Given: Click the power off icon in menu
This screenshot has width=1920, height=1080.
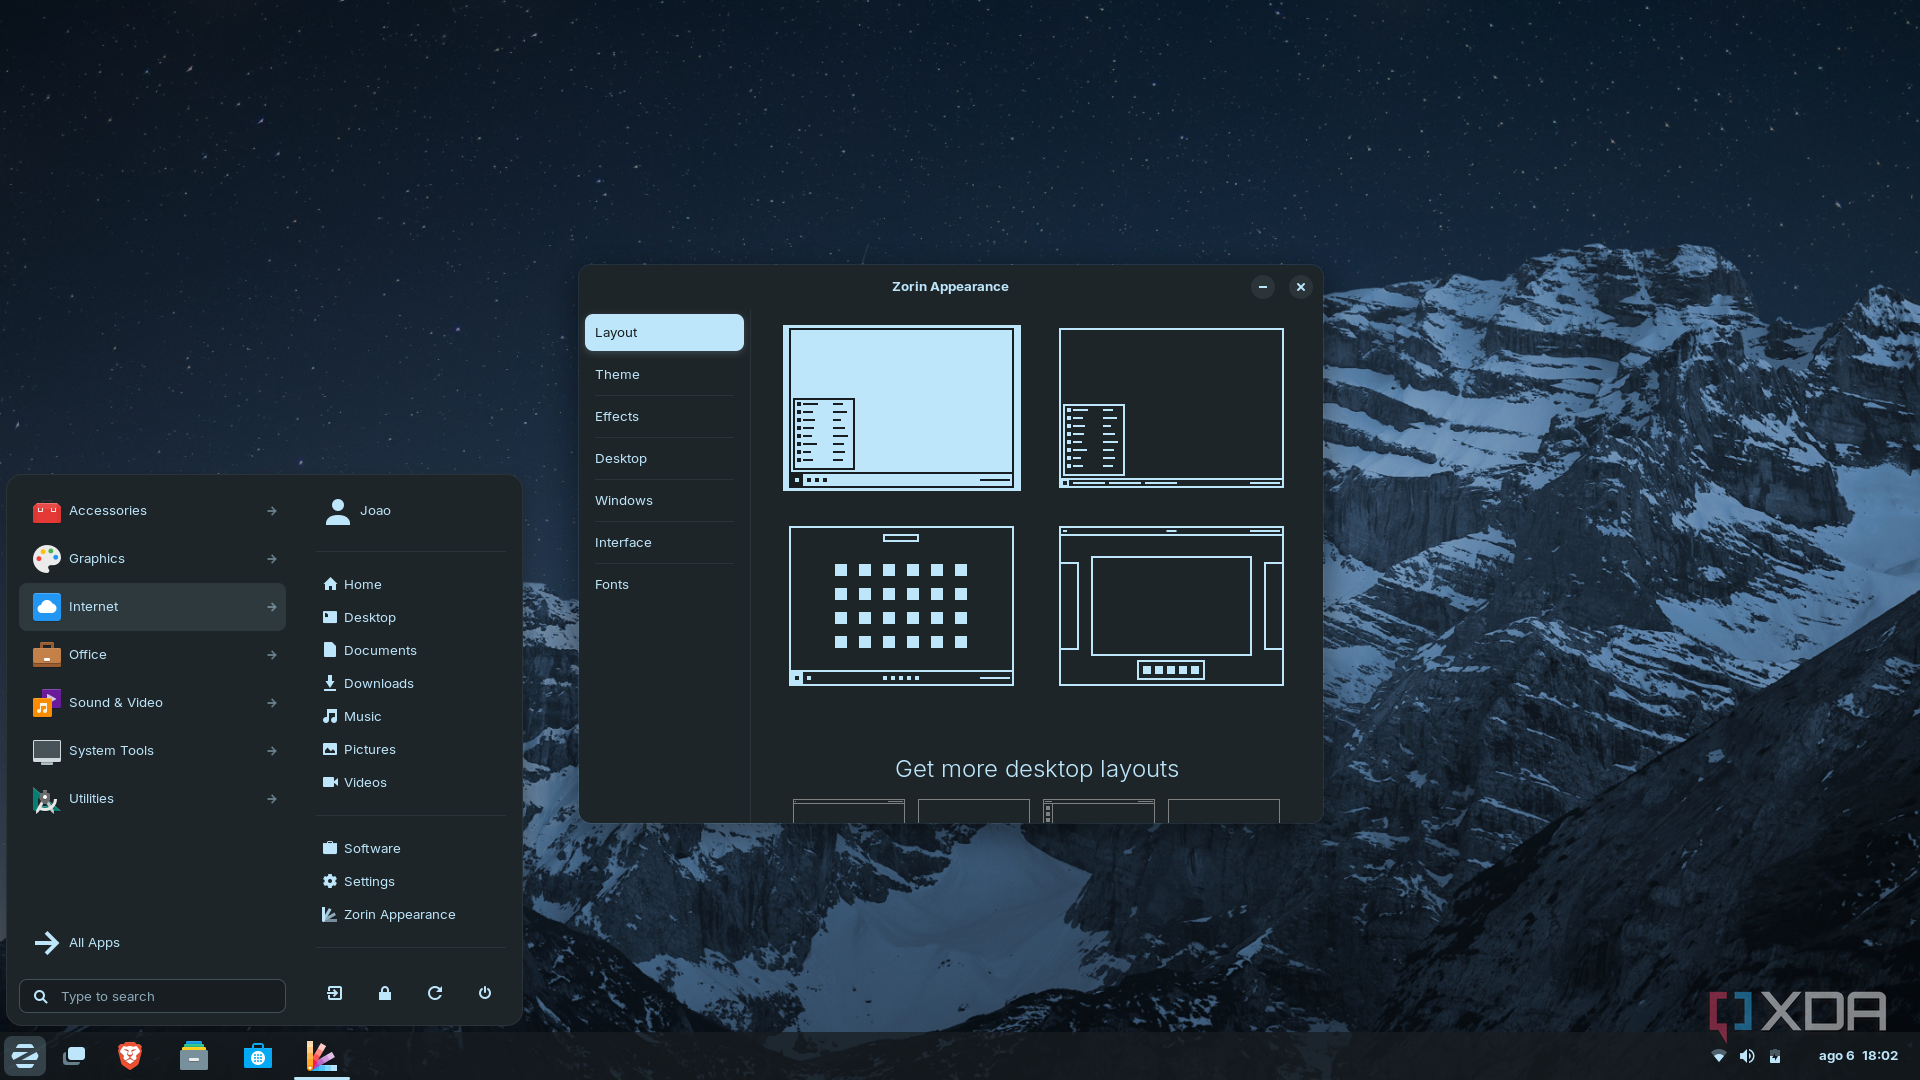Looking at the screenshot, I should pos(485,993).
